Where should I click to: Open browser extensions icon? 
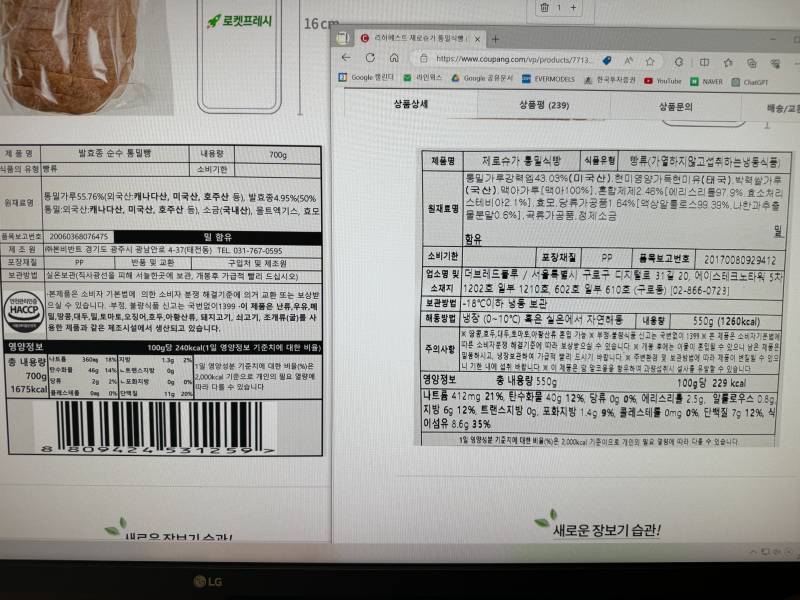pyautogui.click(x=679, y=62)
